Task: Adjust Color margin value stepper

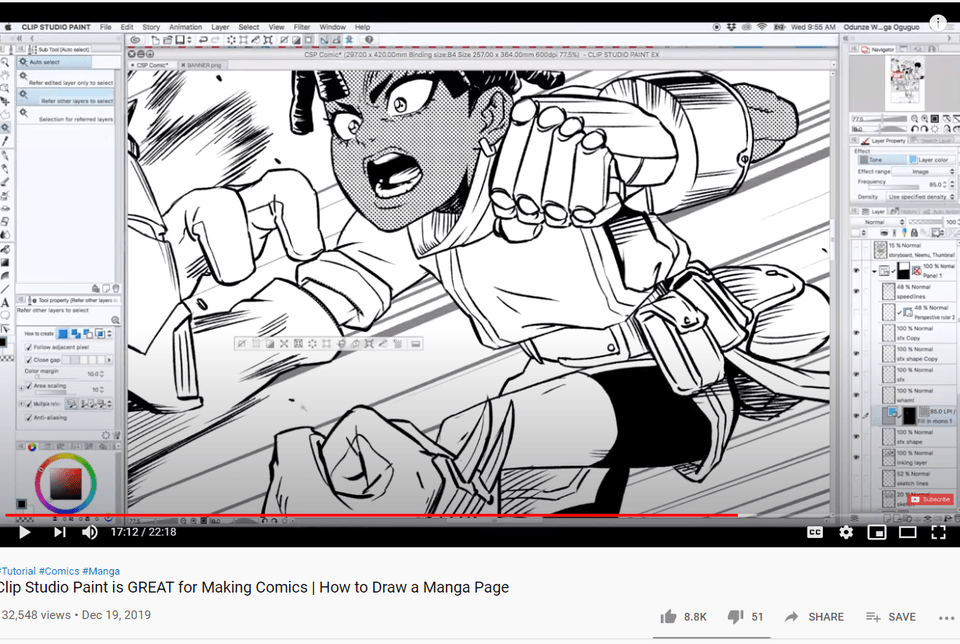Action: click(102, 373)
